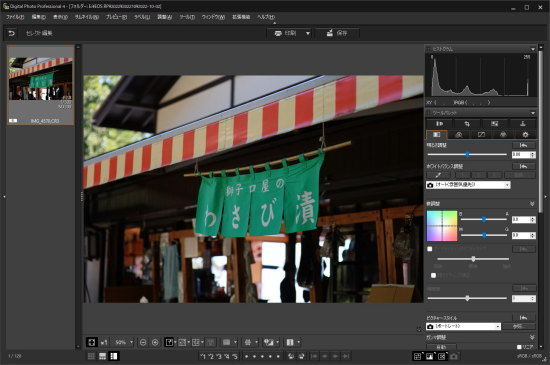Click the remote shooting camera icon
Image resolution: width=550 pixels, height=365 pixels.
(x=454, y=356)
